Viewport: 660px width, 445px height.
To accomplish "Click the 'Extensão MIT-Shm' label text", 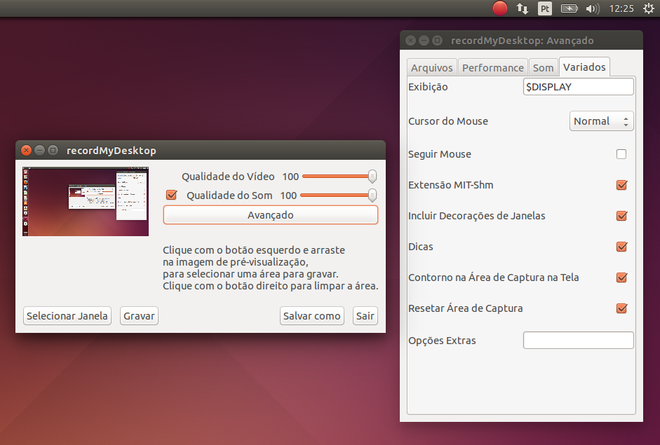I will click(x=451, y=185).
